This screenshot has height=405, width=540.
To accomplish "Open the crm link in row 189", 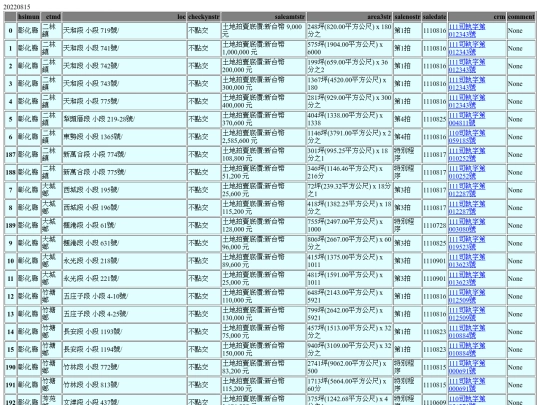I will (x=467, y=226).
